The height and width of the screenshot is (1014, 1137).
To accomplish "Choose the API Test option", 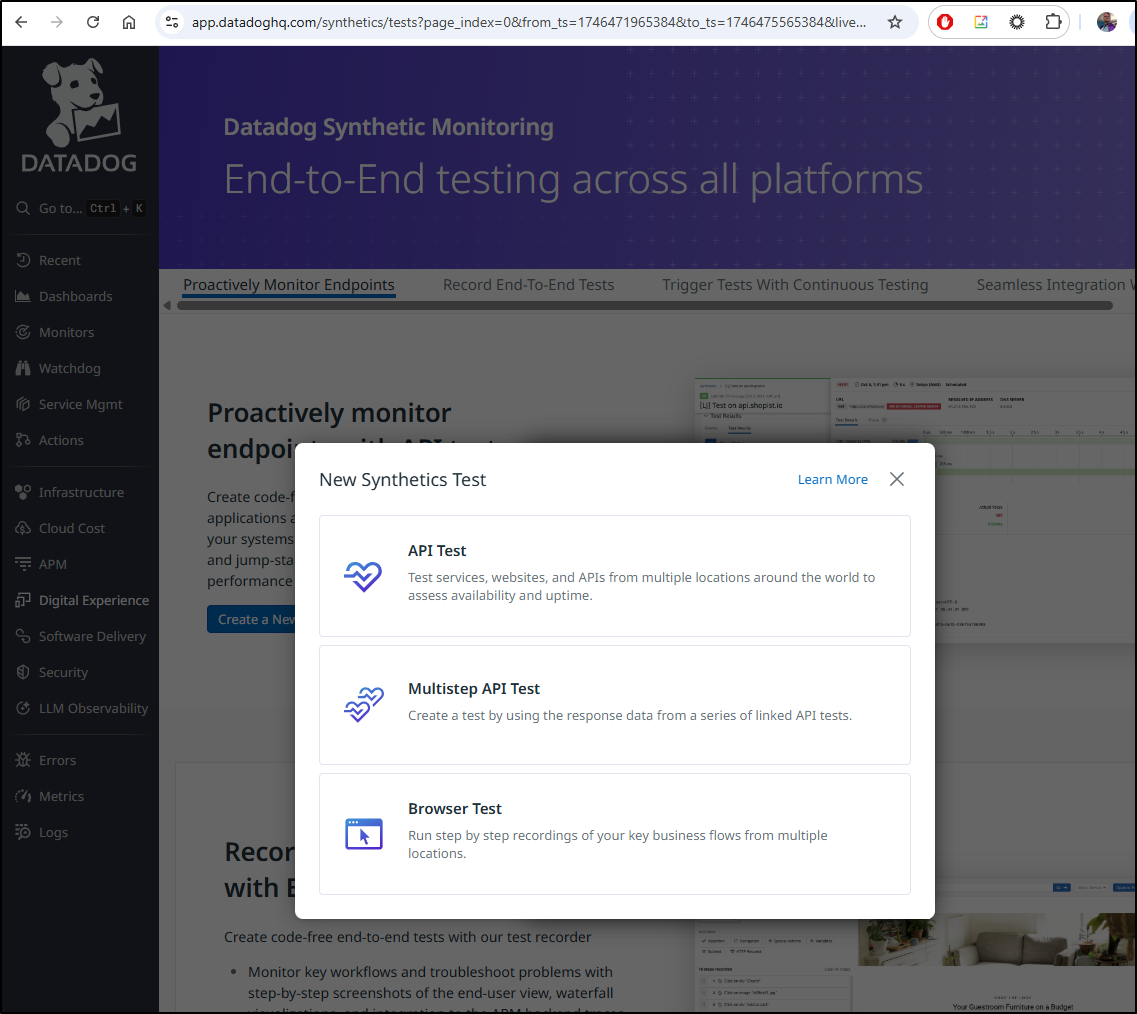I will (x=615, y=576).
